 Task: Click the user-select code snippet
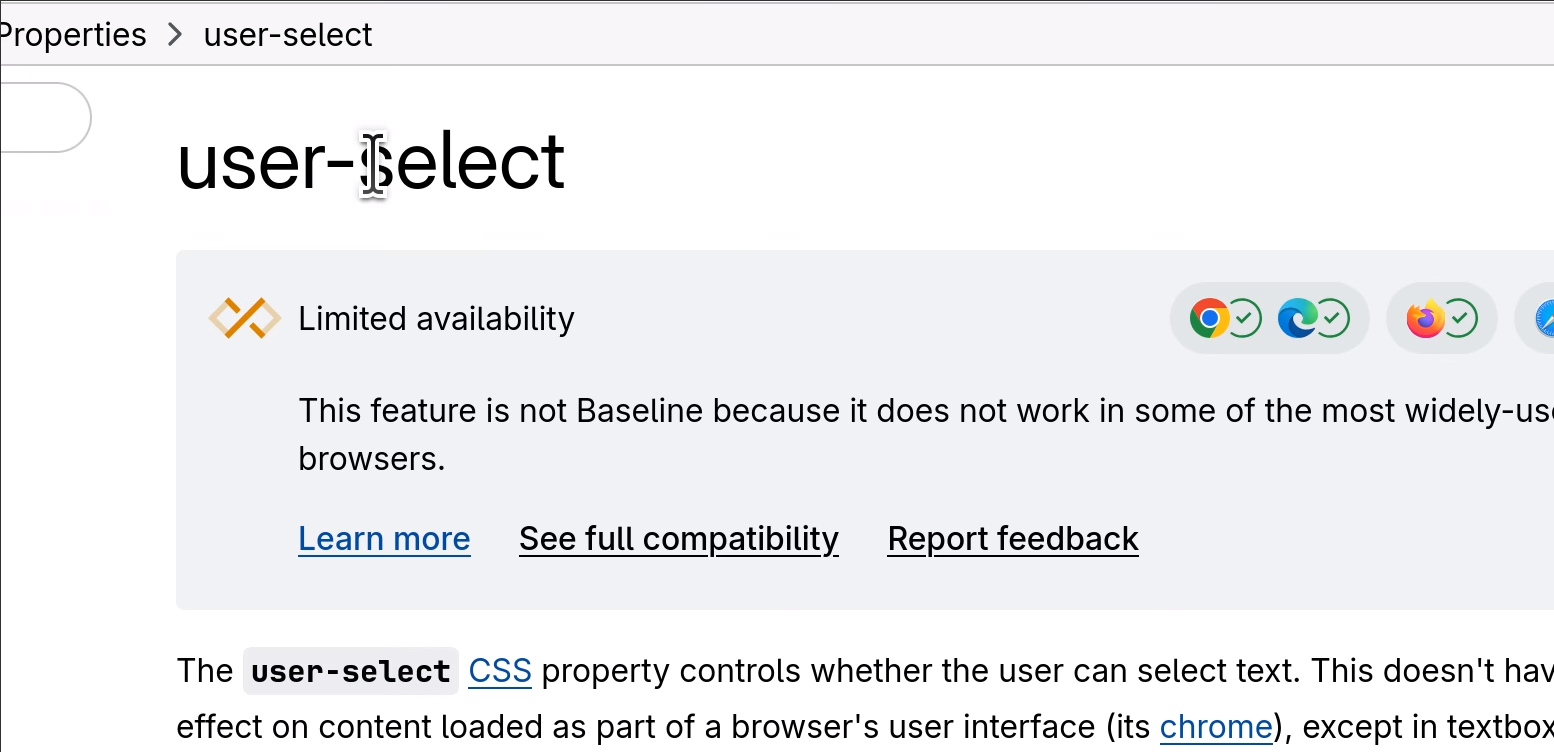pyautogui.click(x=350, y=671)
